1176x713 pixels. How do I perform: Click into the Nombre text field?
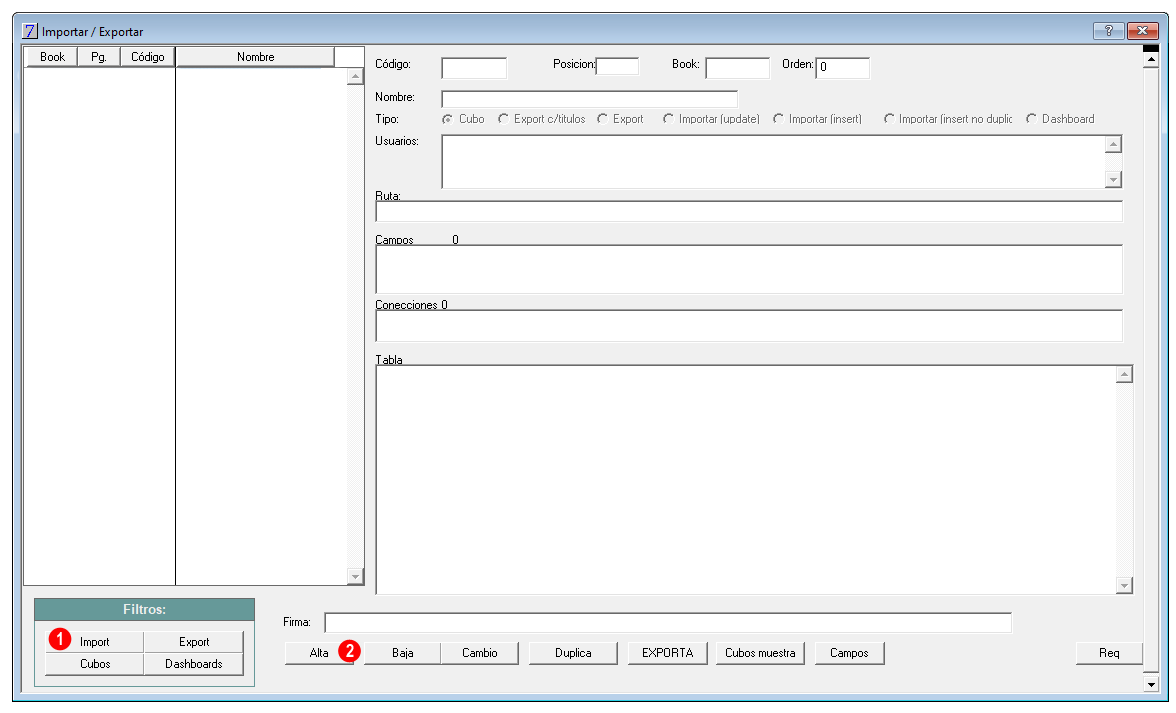(x=590, y=99)
